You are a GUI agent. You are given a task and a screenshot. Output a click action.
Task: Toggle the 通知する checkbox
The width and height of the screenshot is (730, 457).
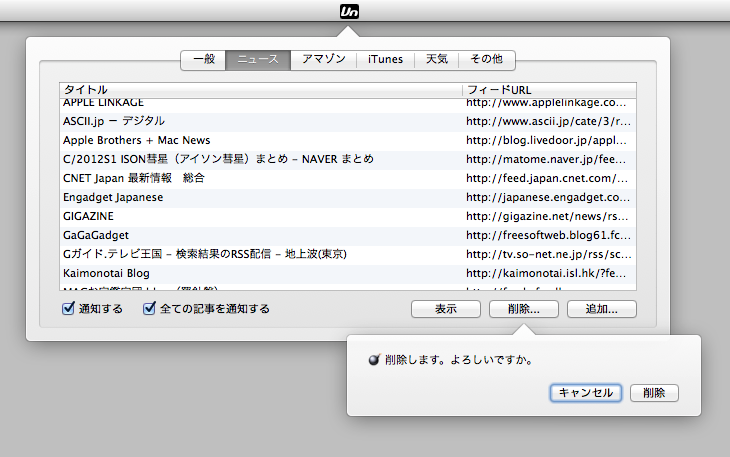(68, 309)
